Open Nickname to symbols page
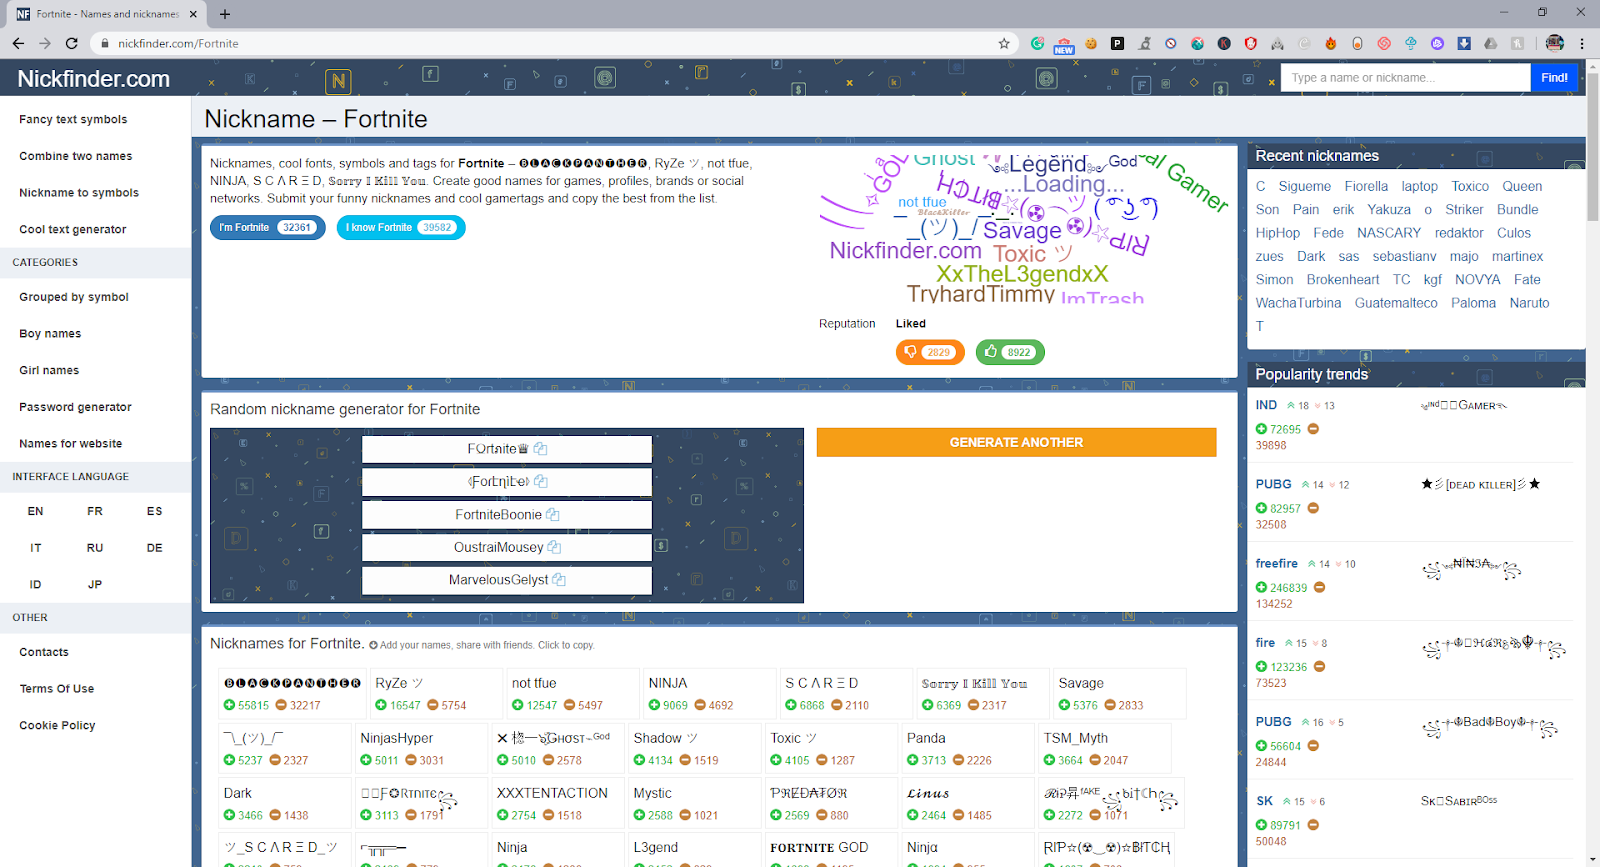This screenshot has height=867, width=1600. click(79, 193)
